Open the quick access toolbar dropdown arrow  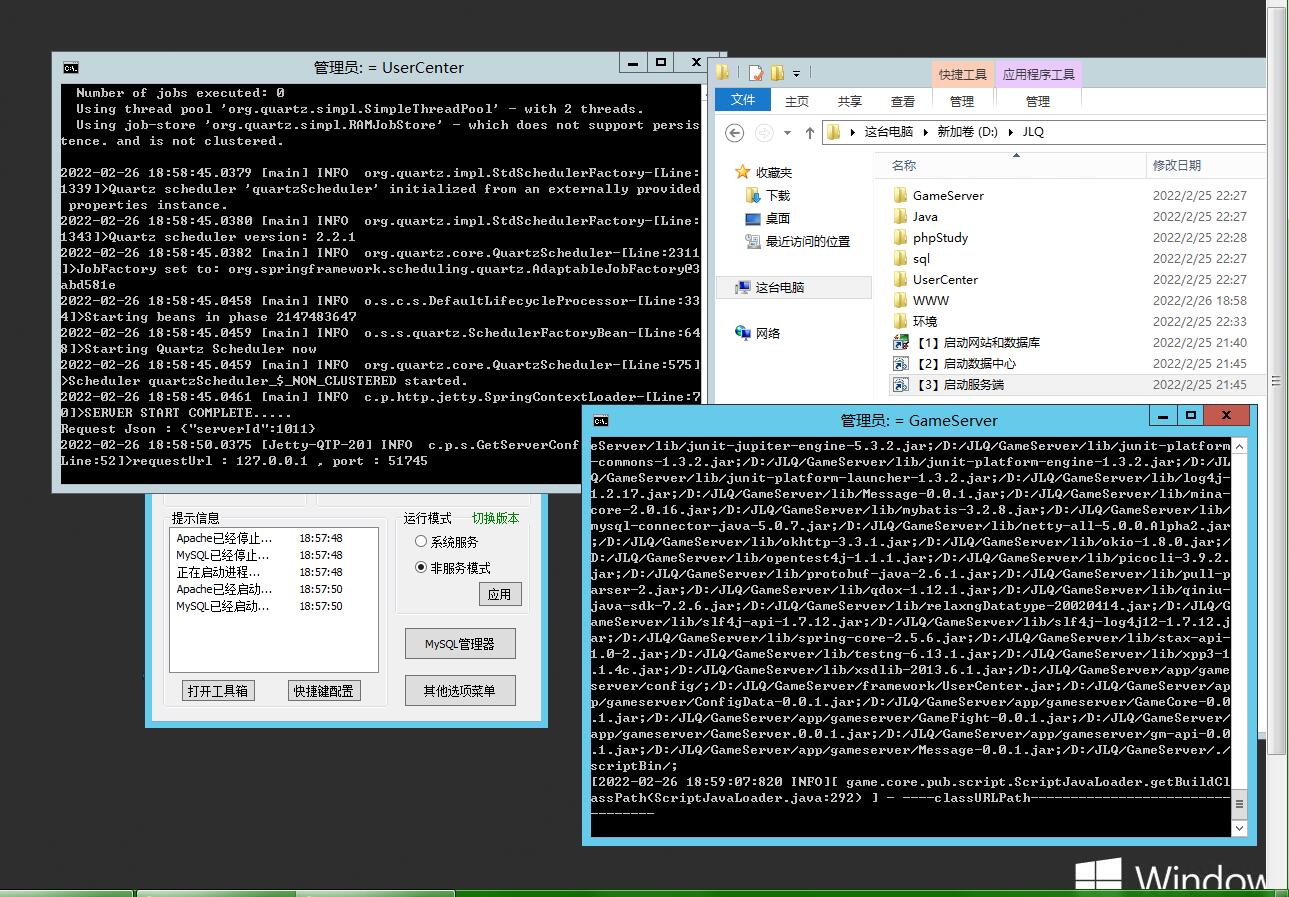797,73
